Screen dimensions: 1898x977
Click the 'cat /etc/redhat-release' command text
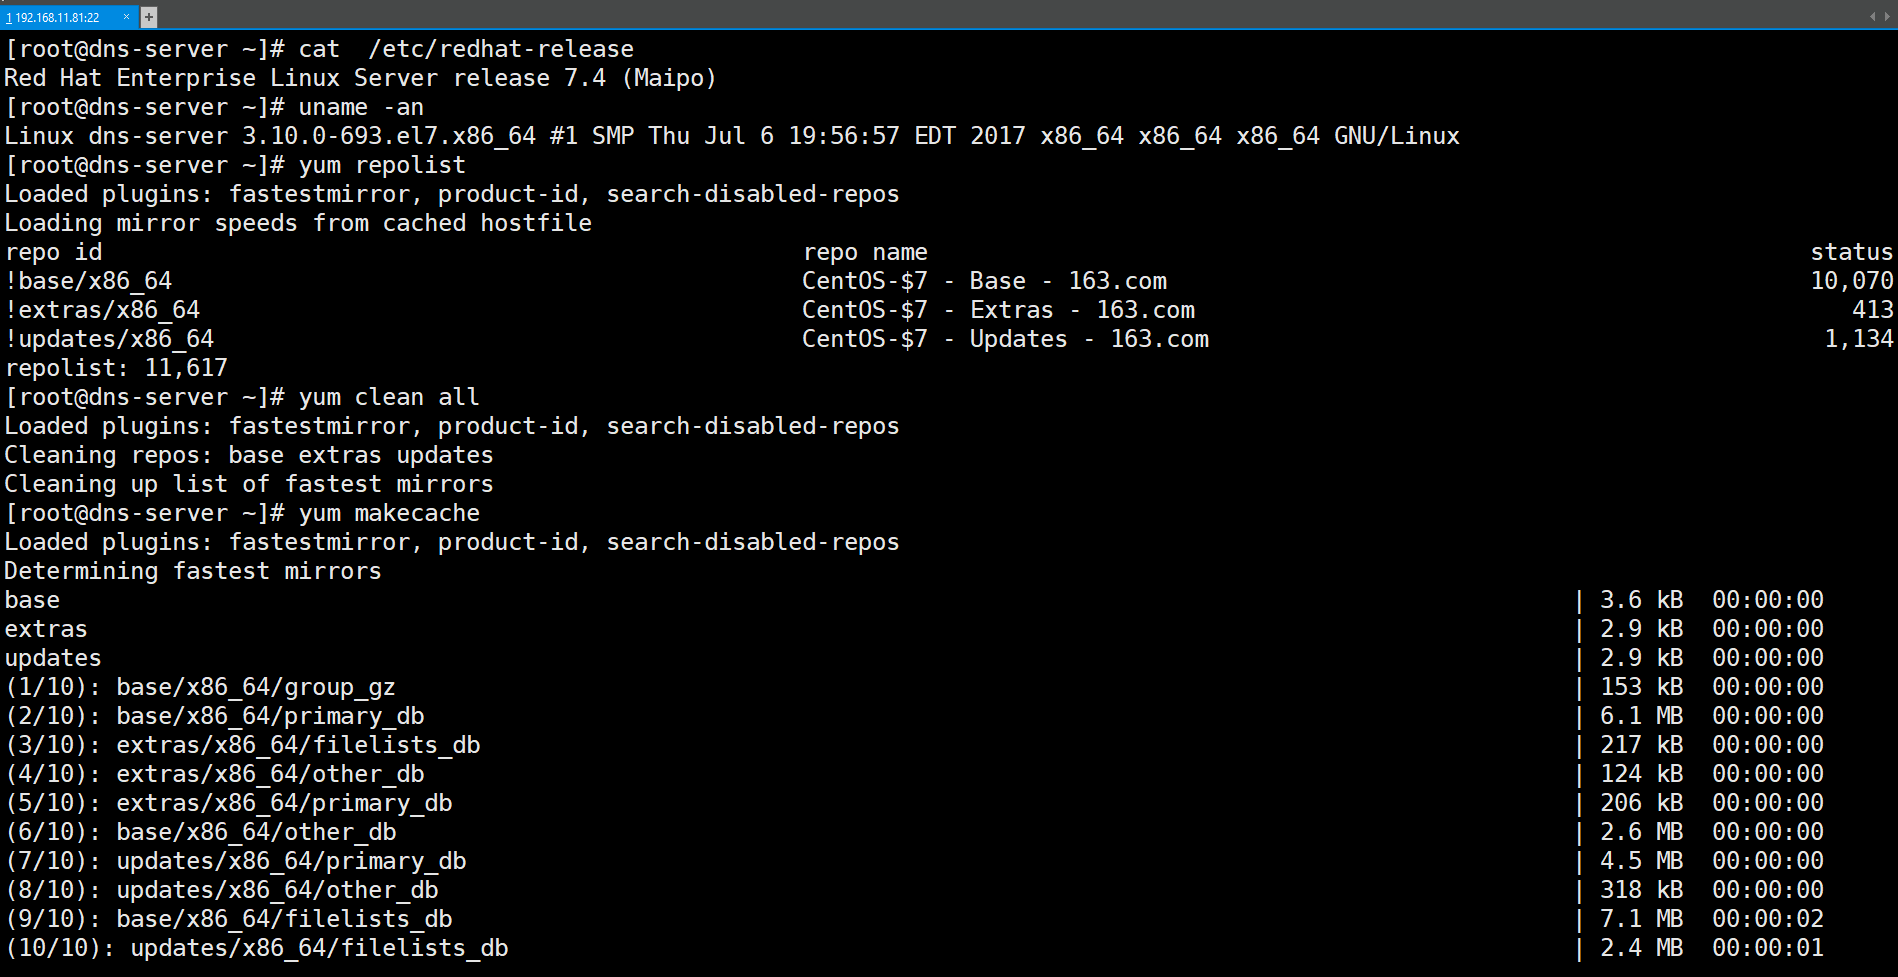466,49
